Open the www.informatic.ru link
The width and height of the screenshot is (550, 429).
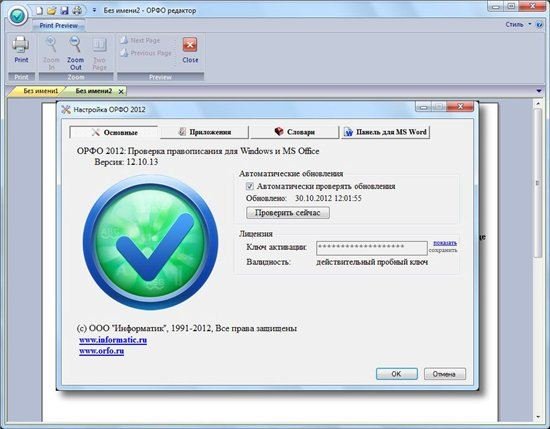click(113, 340)
